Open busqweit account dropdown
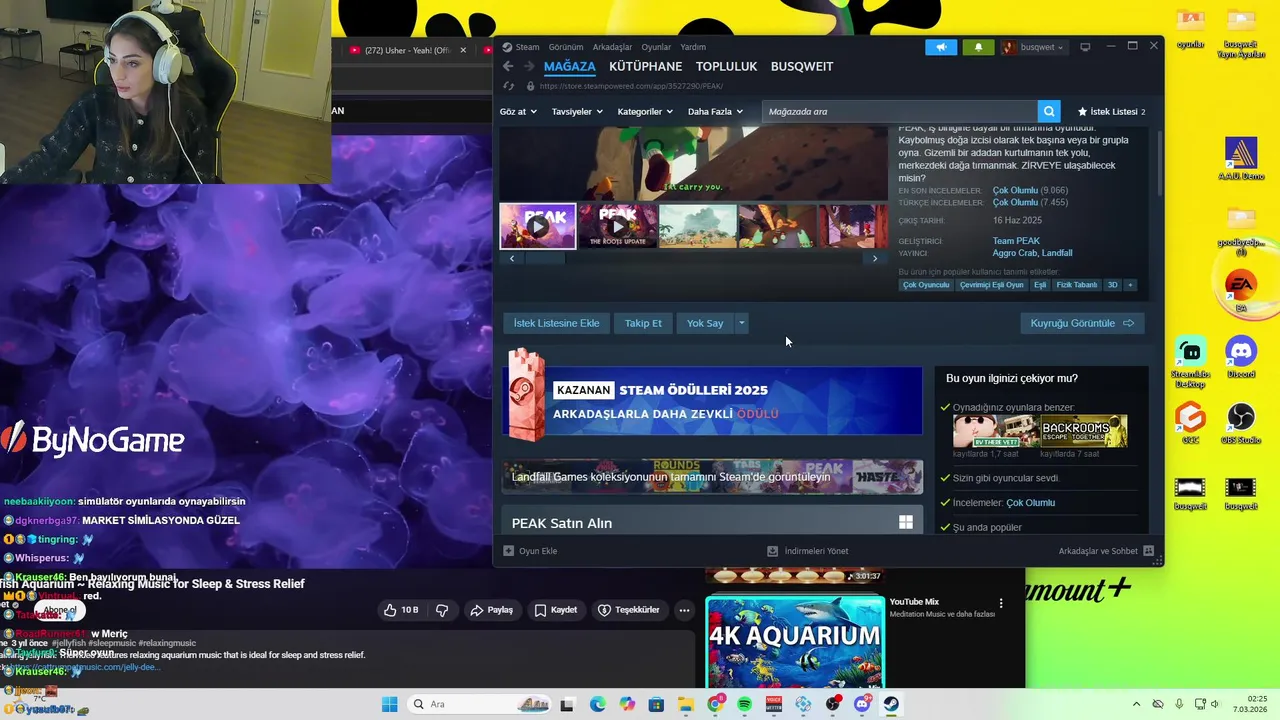The height and width of the screenshot is (720, 1280). [x=1034, y=47]
